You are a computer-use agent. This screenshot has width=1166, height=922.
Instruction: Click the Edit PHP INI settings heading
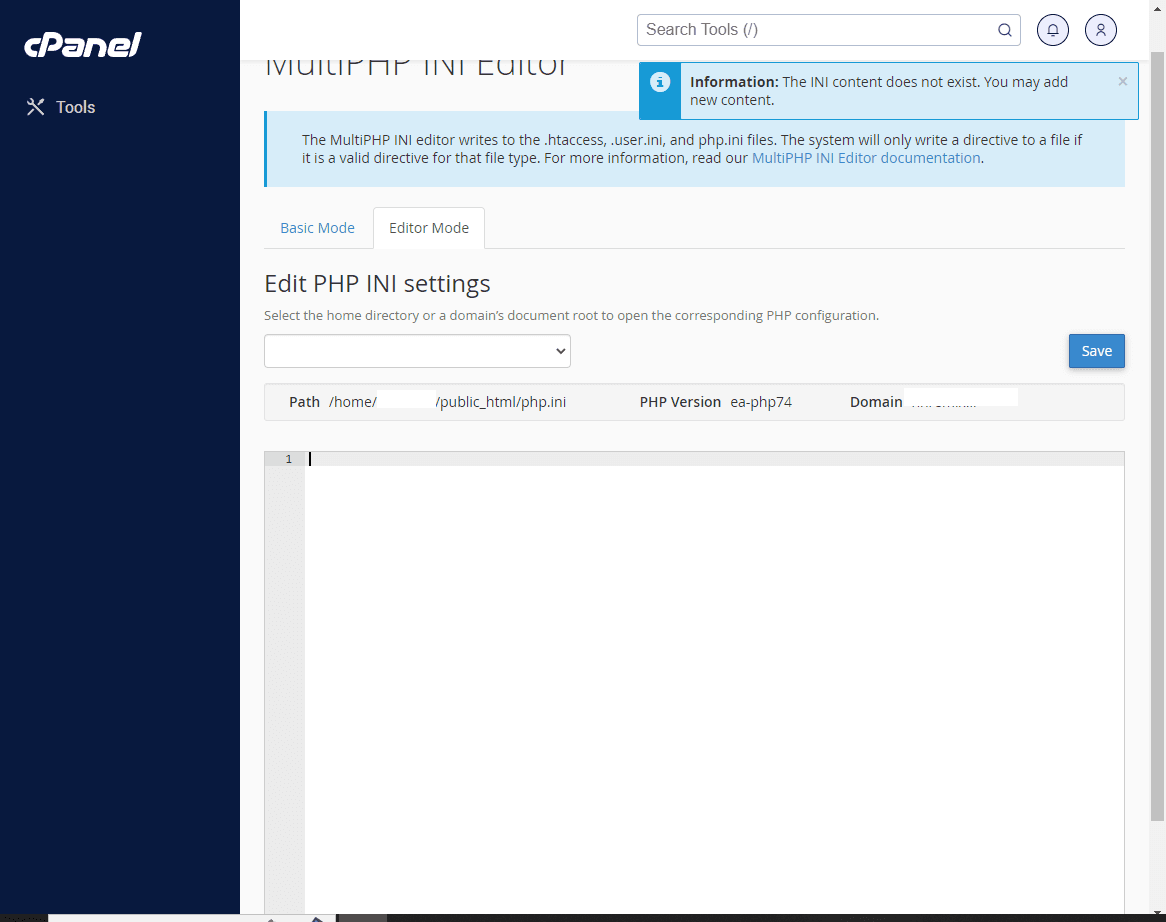click(377, 284)
